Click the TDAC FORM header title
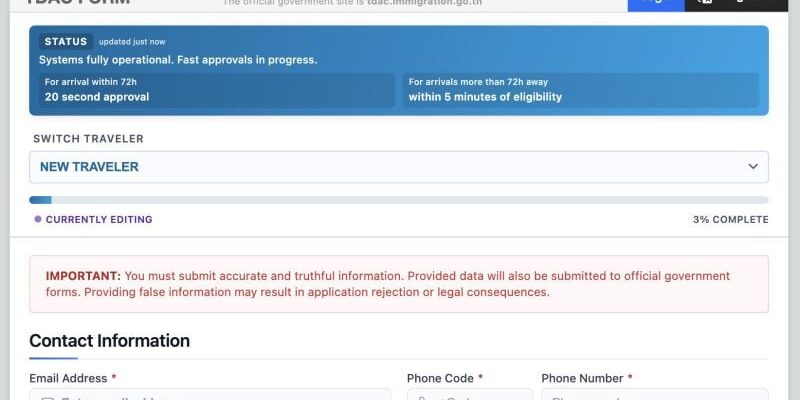This screenshot has width=800, height=400. point(78,2)
